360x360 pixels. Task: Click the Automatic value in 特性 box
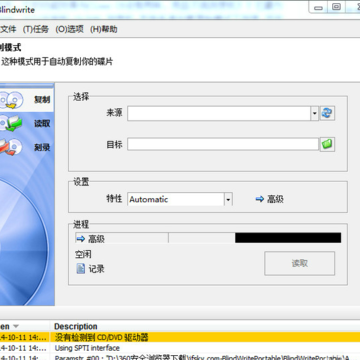[x=149, y=199]
